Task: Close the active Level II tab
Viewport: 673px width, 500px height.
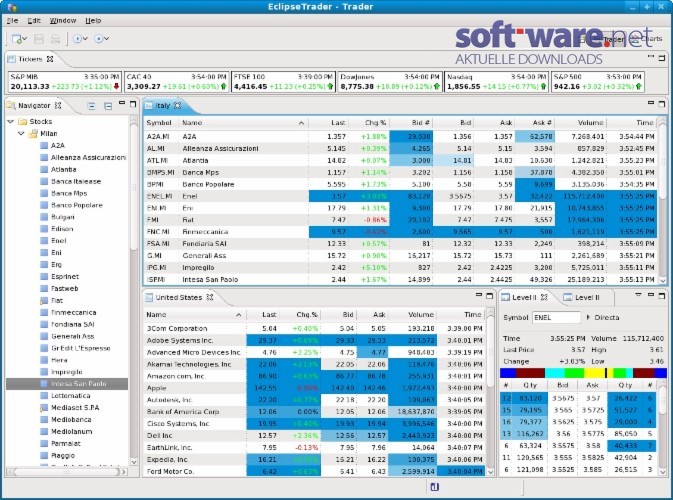Action: pos(544,297)
